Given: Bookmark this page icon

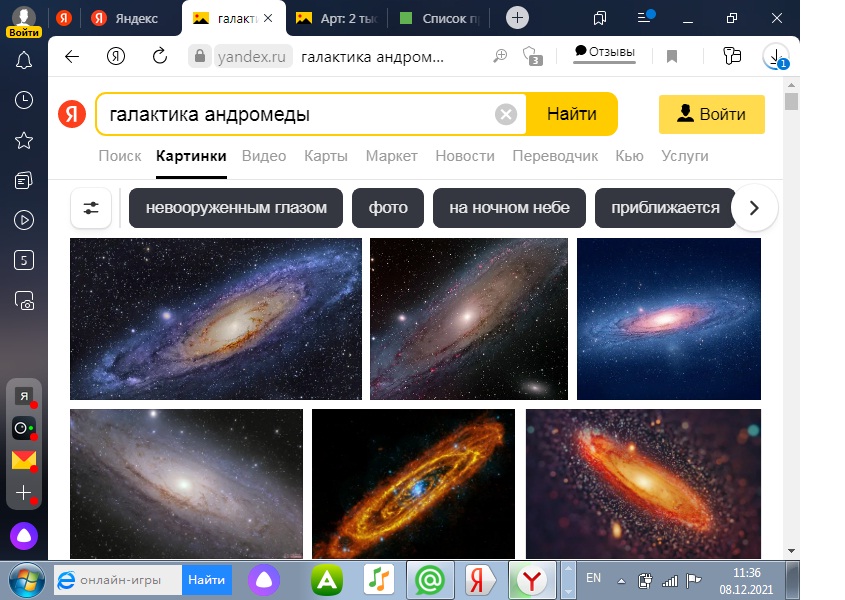Looking at the screenshot, I should pos(671,57).
